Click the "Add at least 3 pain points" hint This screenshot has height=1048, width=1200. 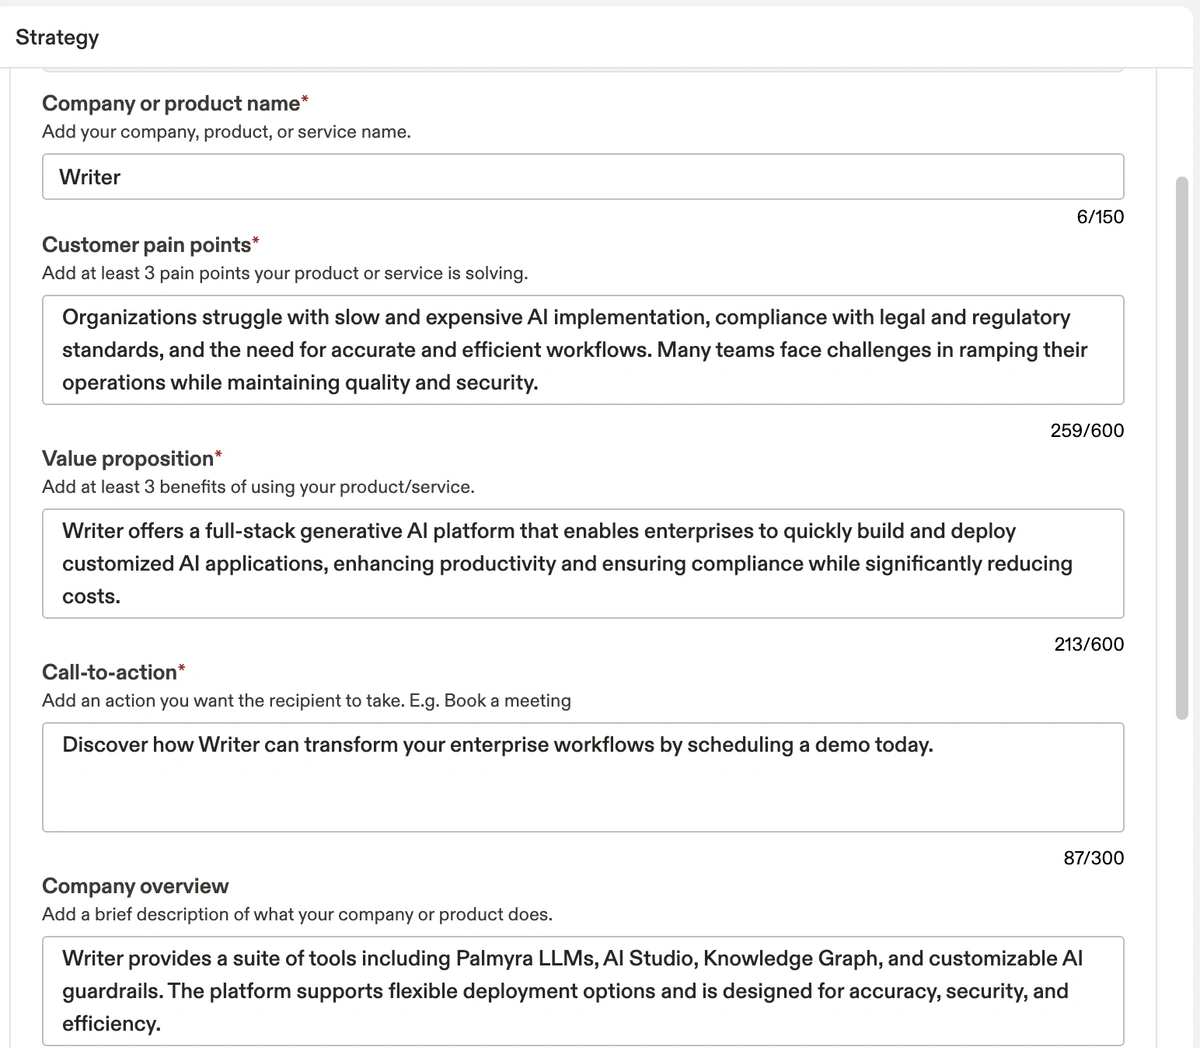point(285,273)
